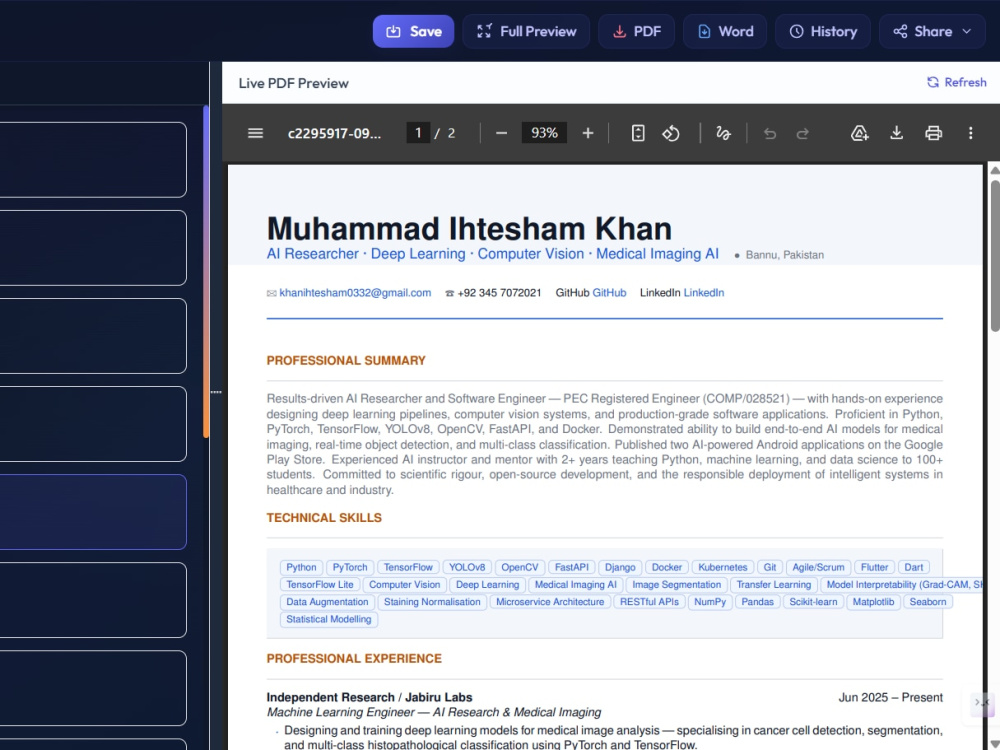
Task: Click the Jun 2025 – Present date
Action: (x=890, y=697)
